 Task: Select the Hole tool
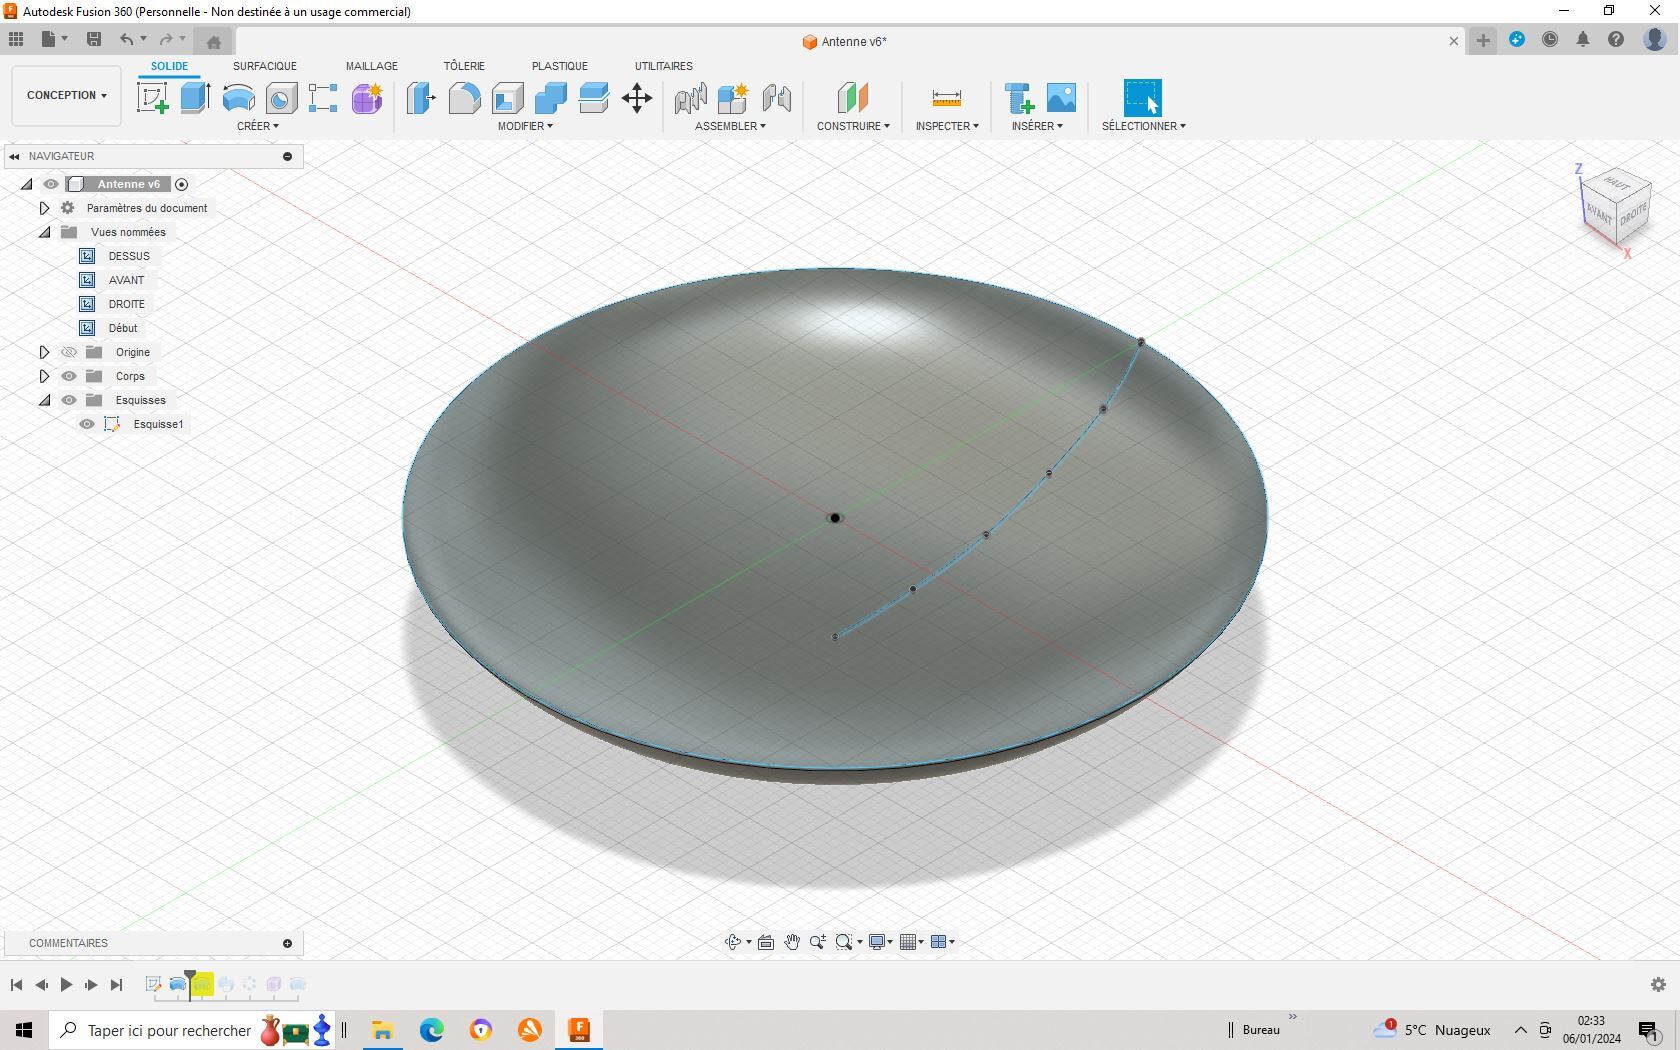tap(281, 98)
